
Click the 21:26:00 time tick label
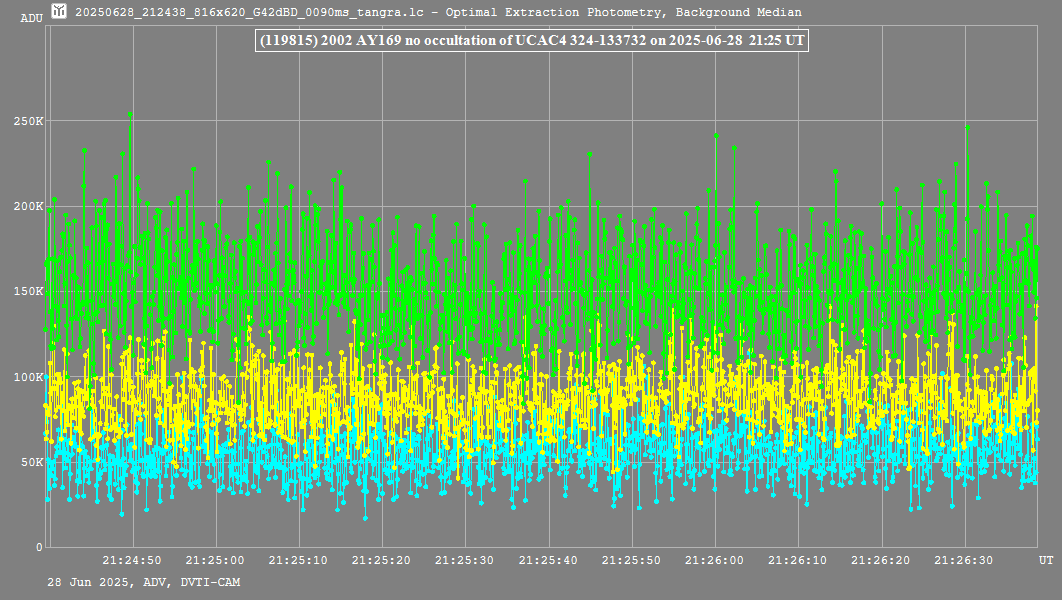coord(715,561)
